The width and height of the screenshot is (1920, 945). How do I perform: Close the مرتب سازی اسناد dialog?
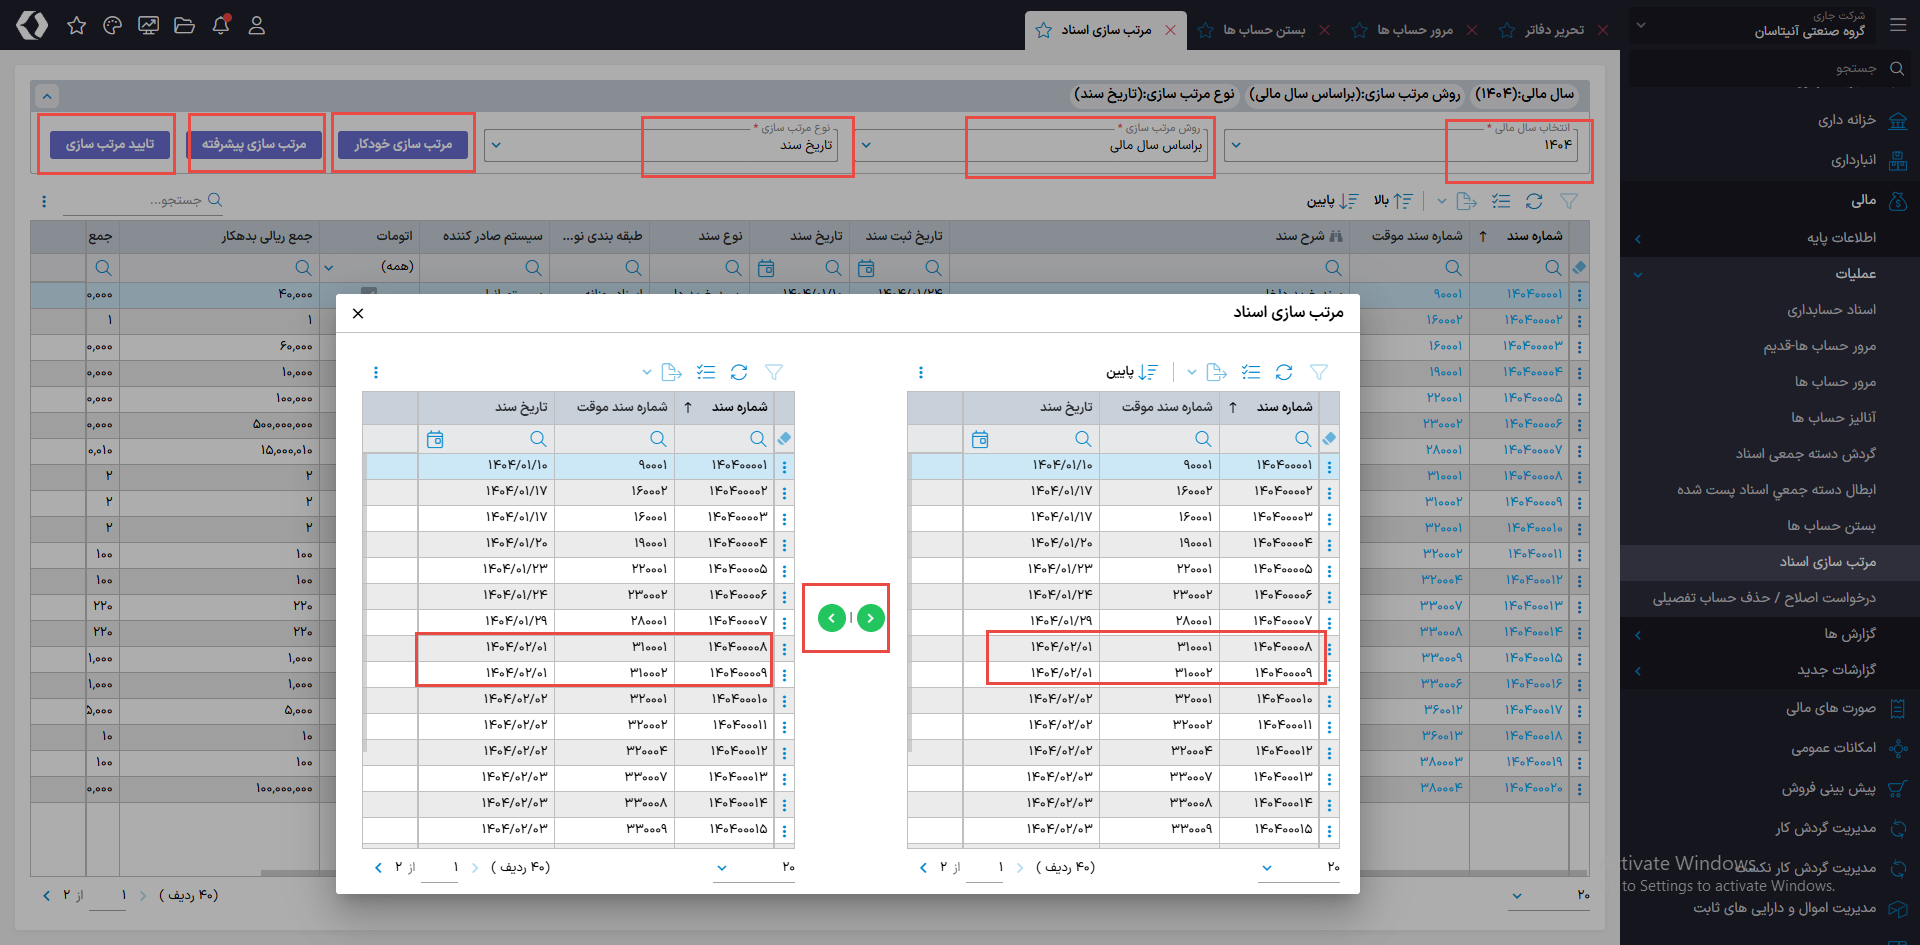(358, 313)
